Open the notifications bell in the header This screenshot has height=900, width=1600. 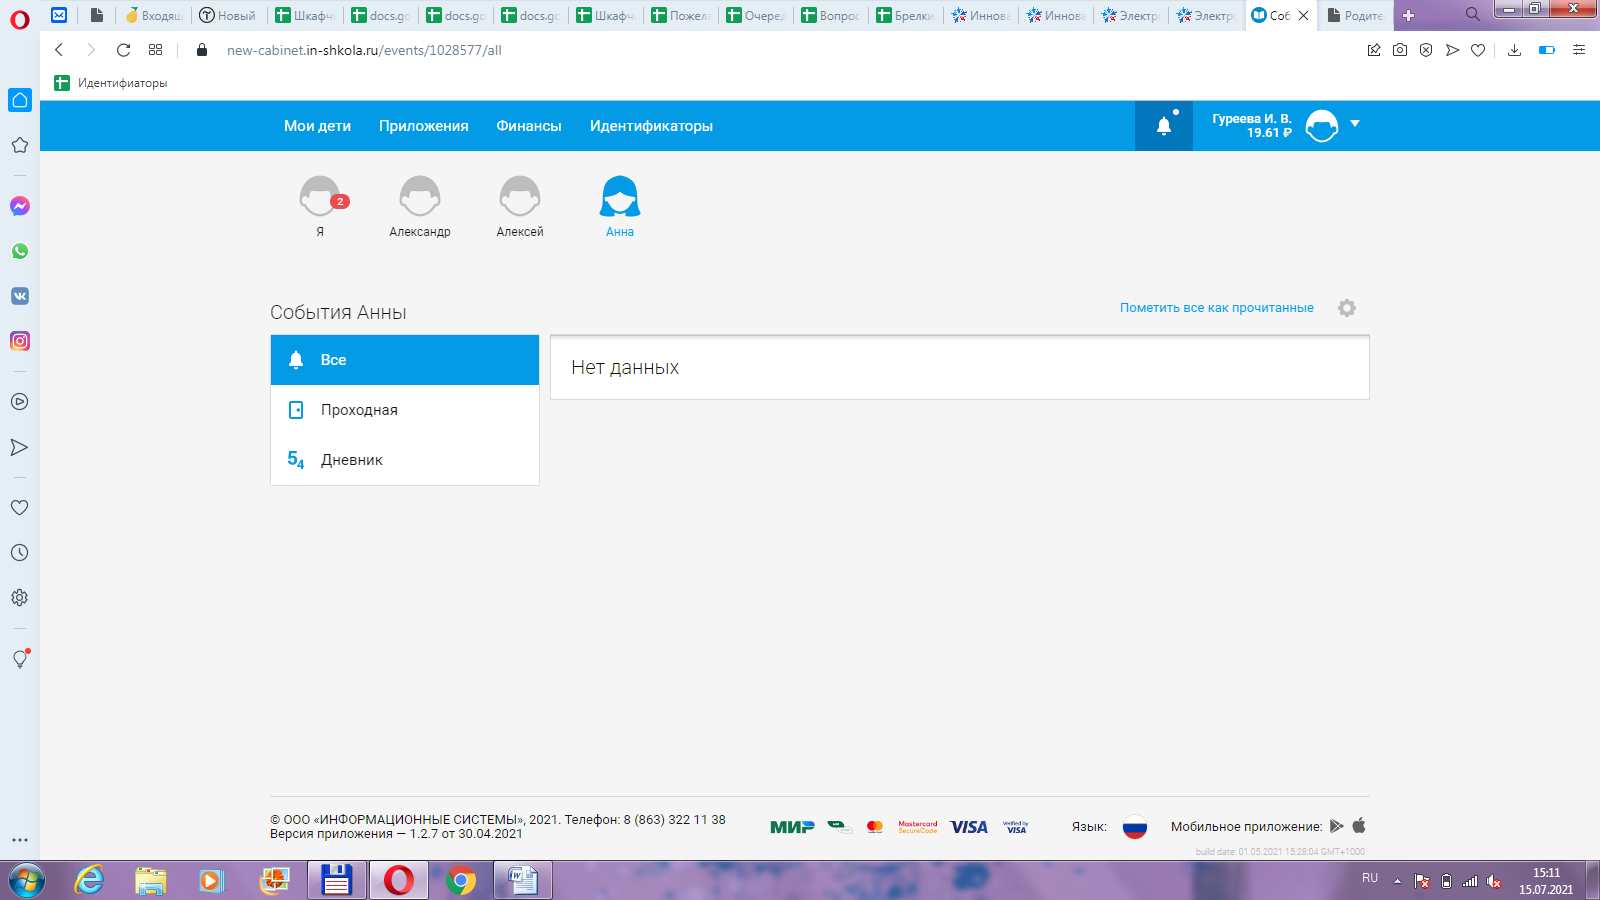pos(1164,126)
